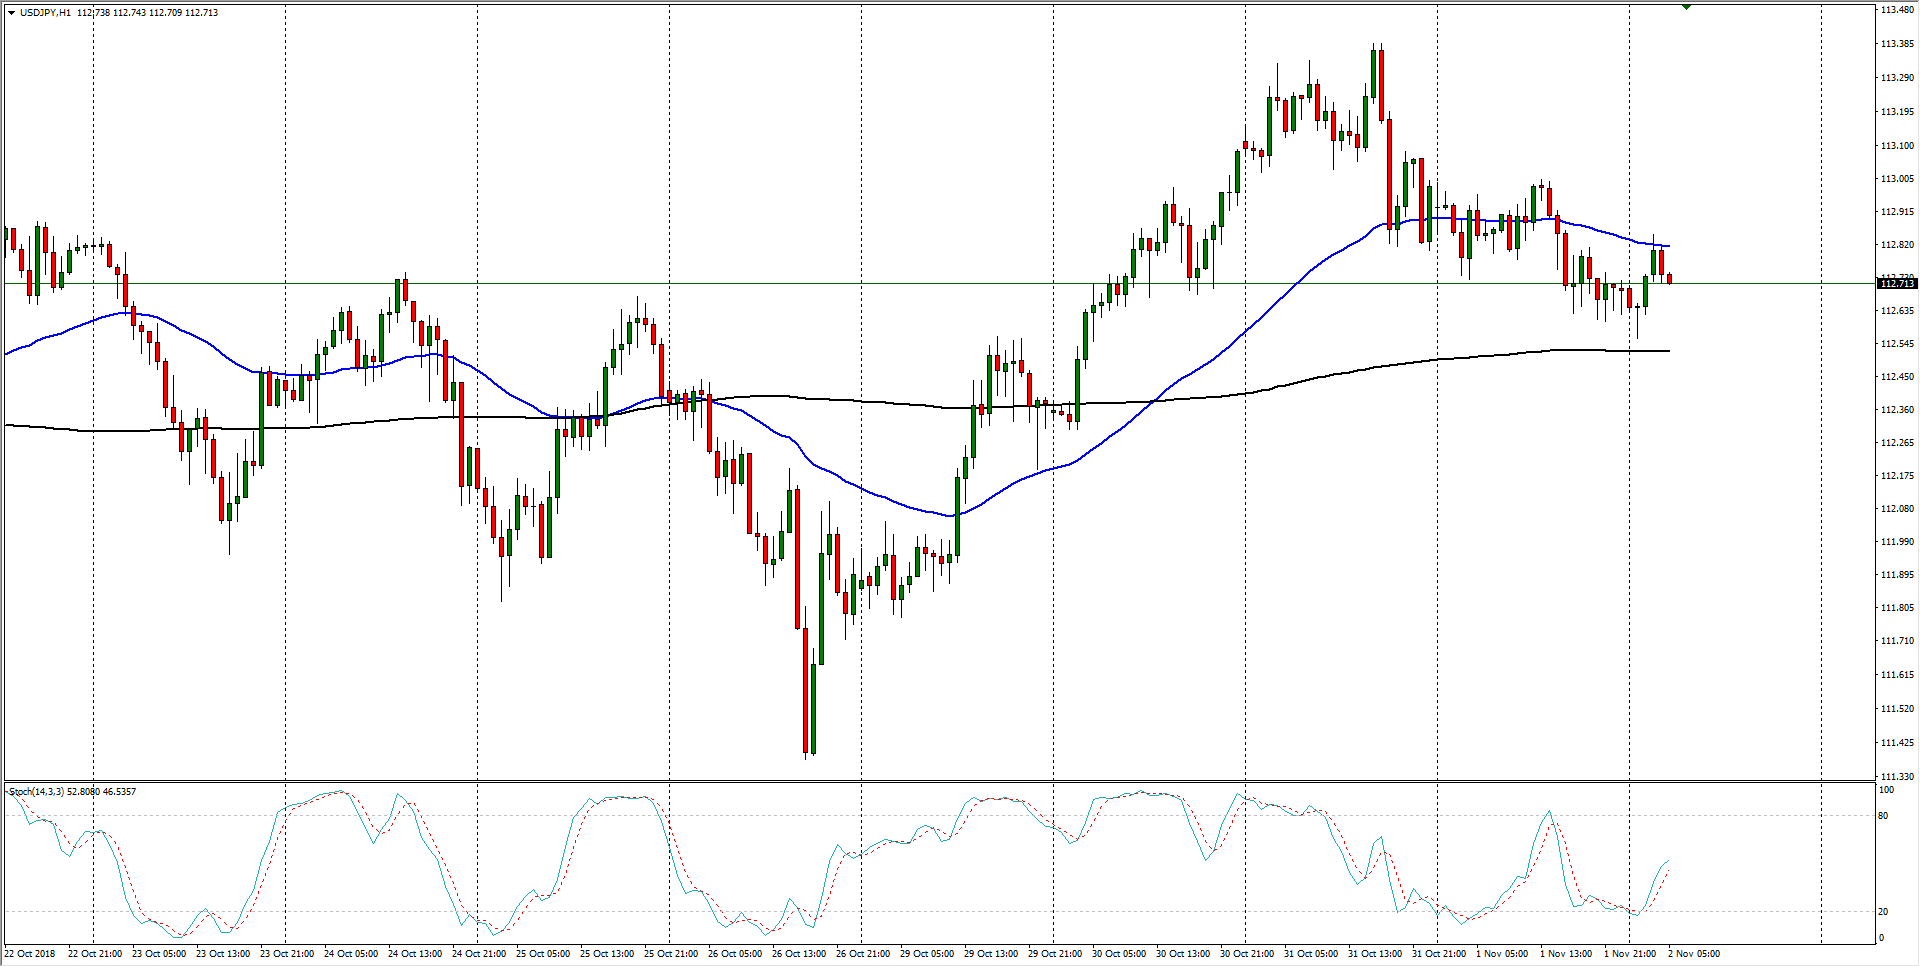Click the 22 Oct 2018 time label
The width and height of the screenshot is (1920, 967).
(x=30, y=953)
